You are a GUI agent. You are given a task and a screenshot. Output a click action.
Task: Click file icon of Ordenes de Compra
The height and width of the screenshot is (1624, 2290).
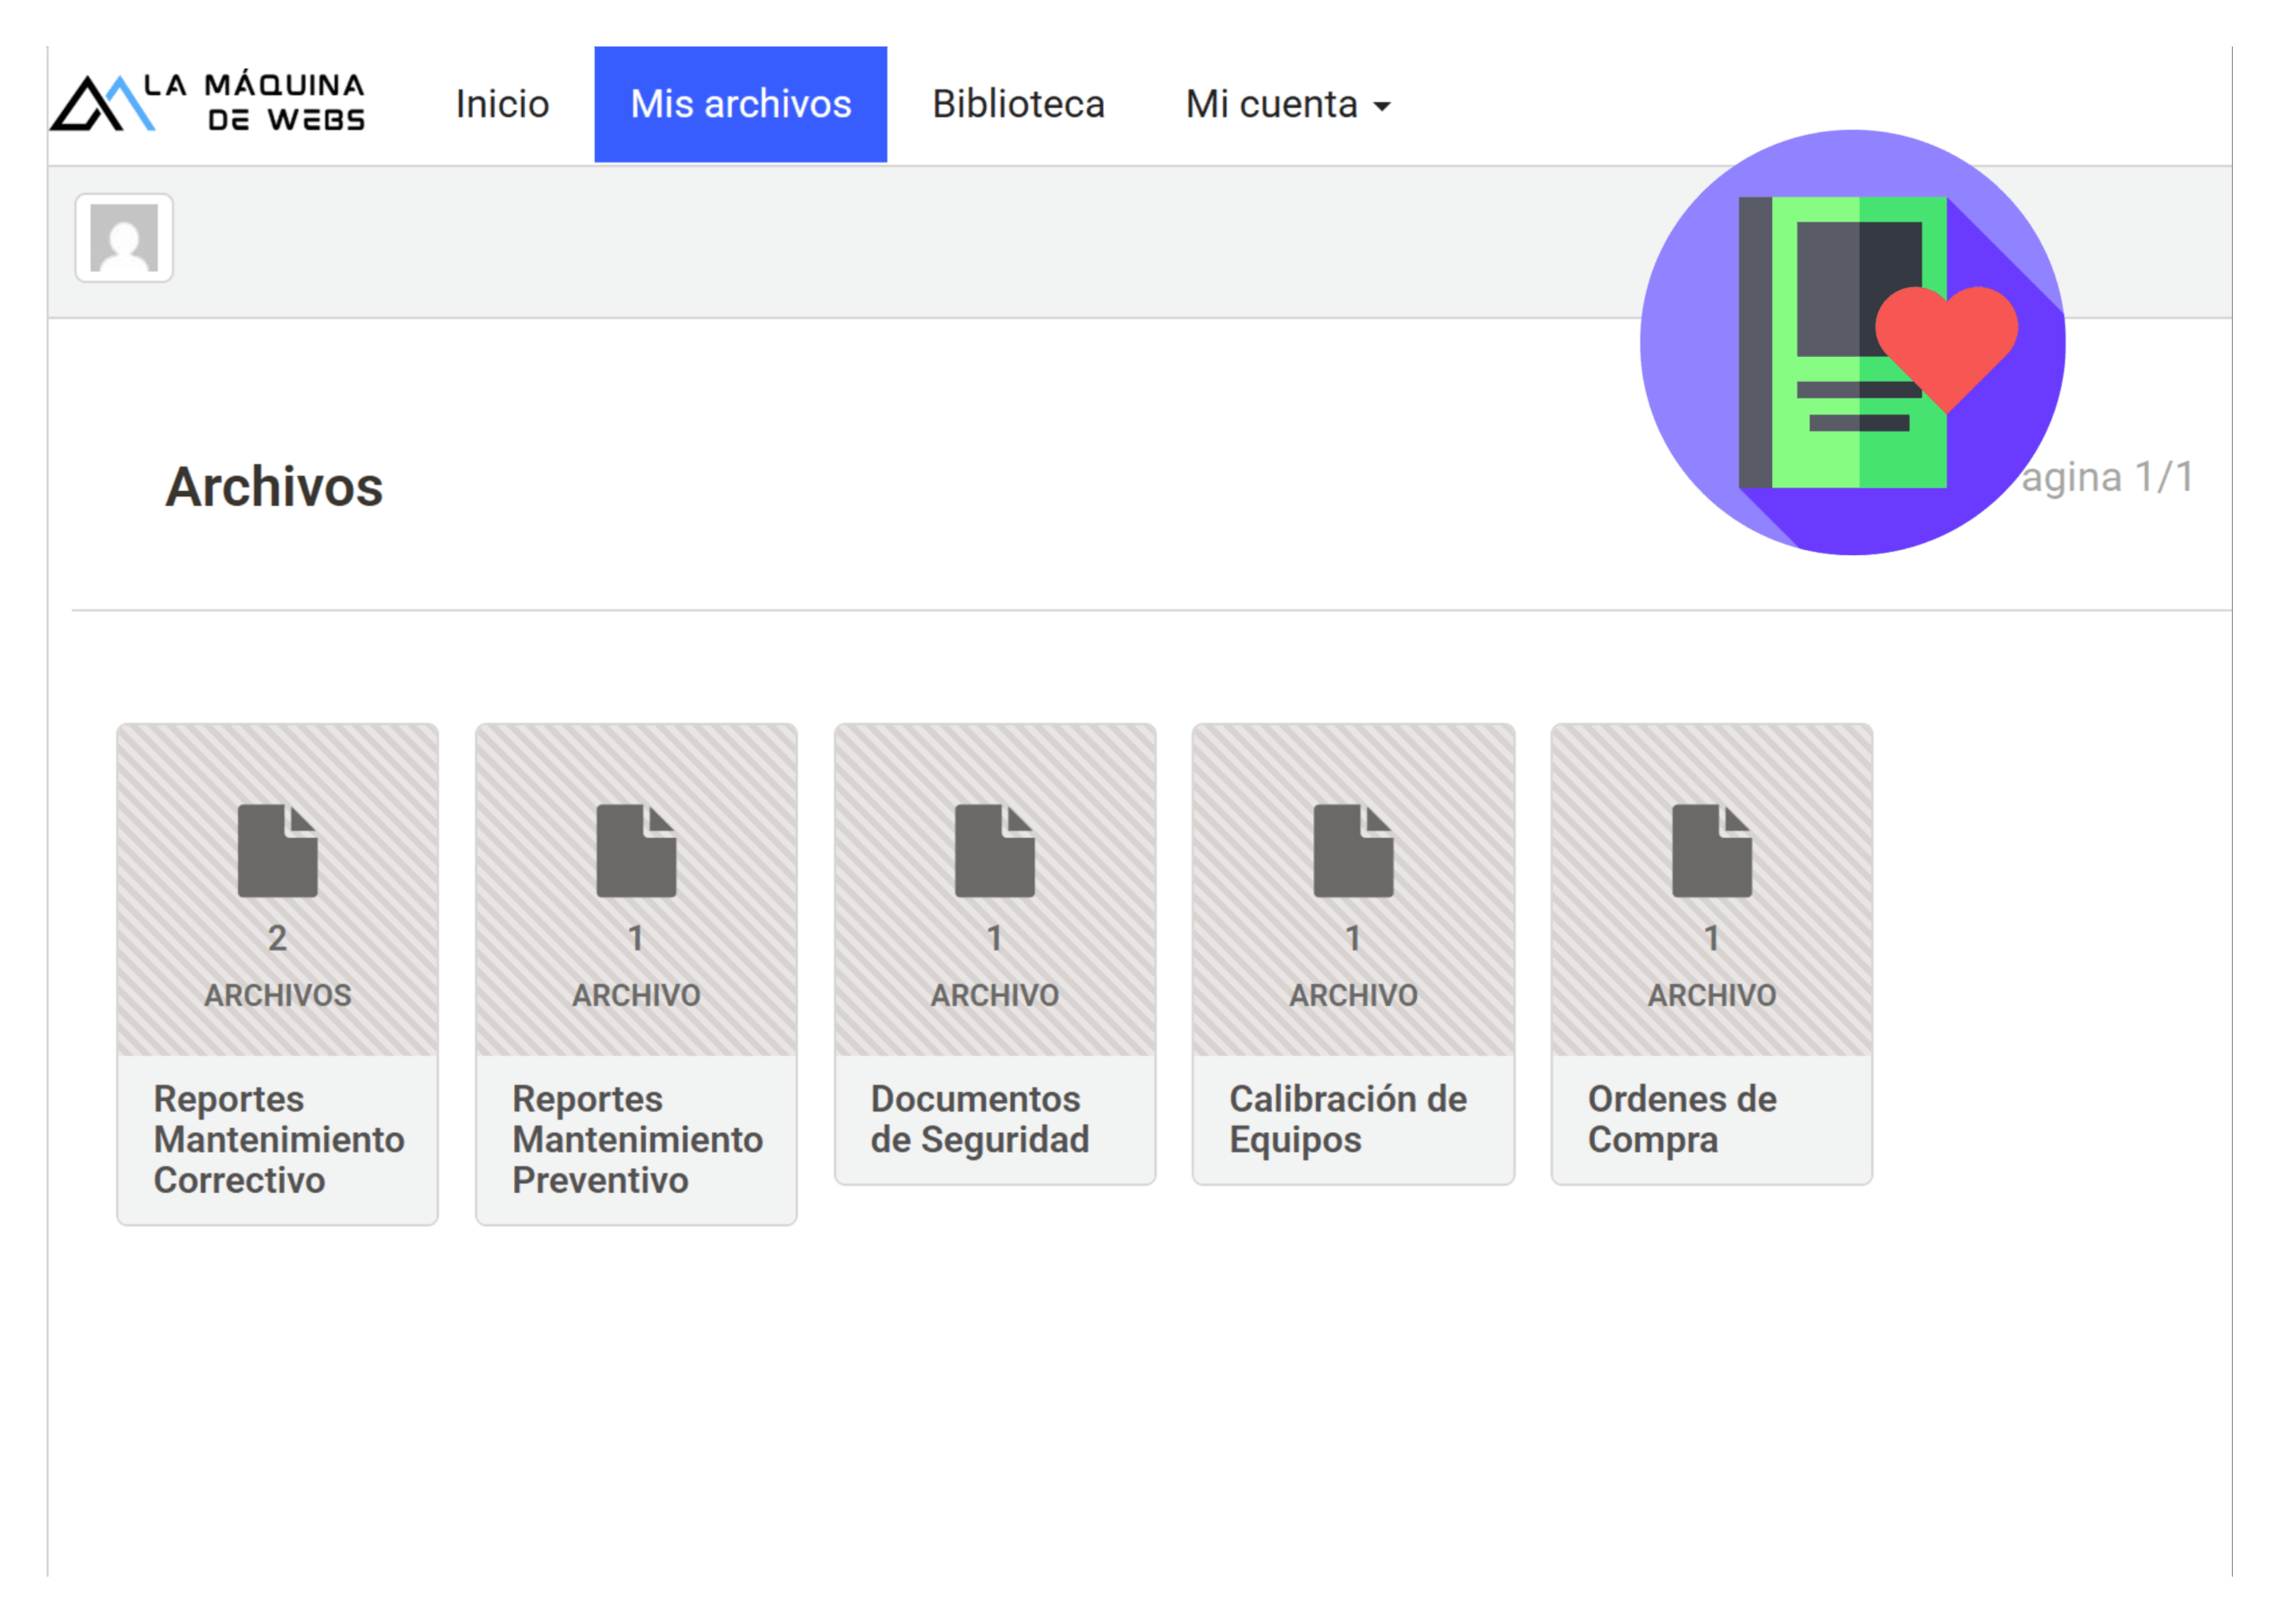point(1712,851)
